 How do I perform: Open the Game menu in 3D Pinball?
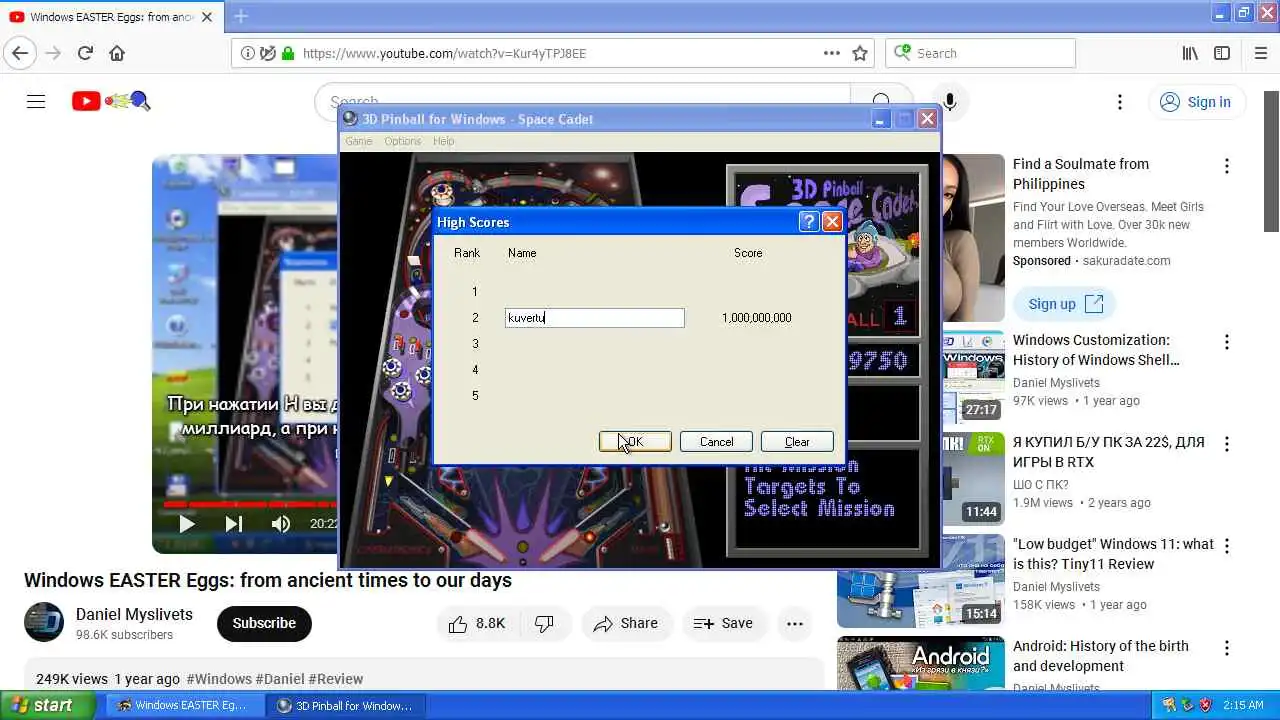point(358,141)
